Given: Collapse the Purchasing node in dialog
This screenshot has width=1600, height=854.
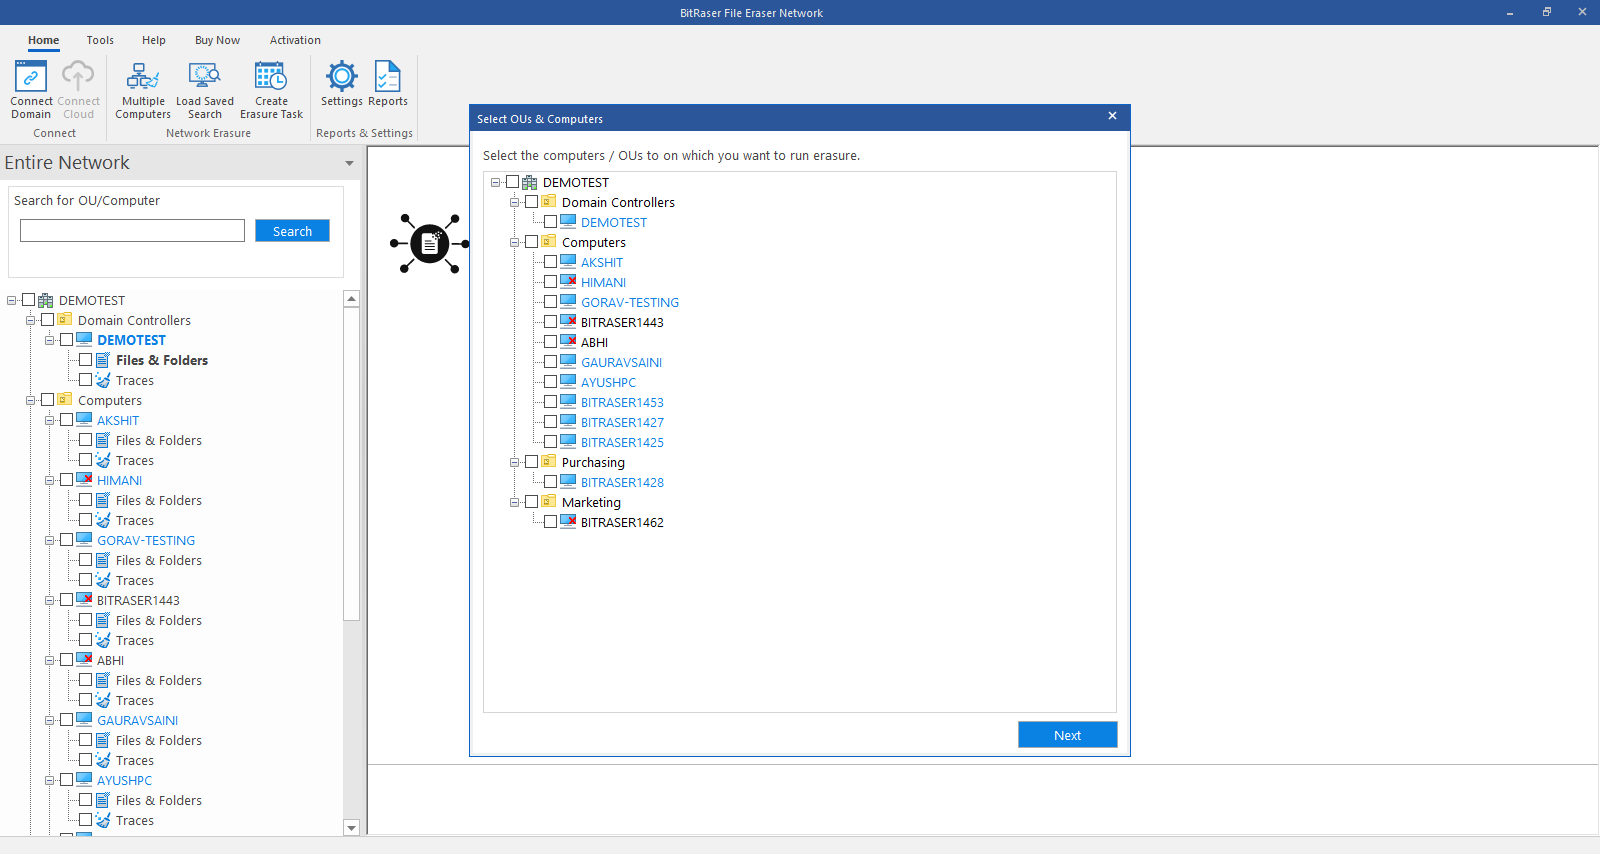Looking at the screenshot, I should coord(514,462).
